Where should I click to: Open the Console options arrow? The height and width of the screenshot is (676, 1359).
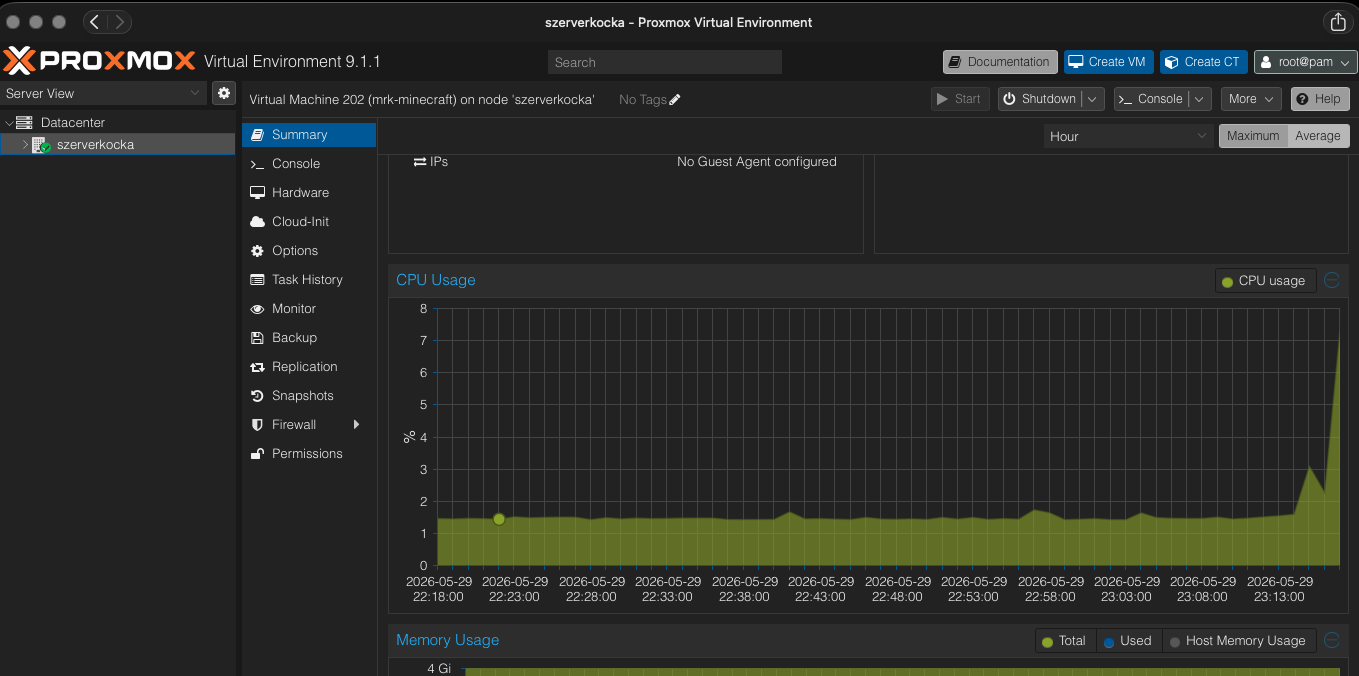click(1200, 99)
